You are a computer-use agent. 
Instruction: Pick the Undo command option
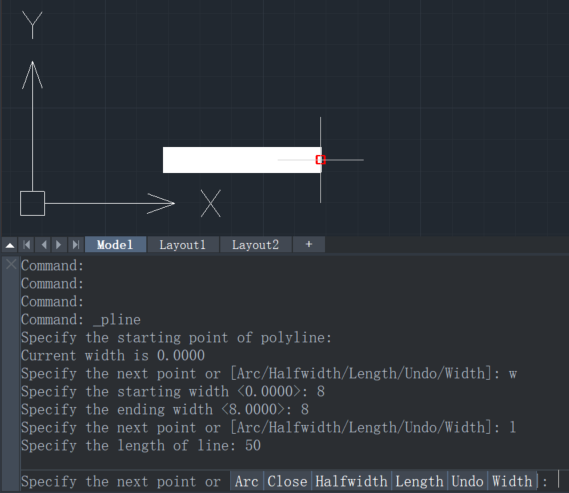[468, 481]
